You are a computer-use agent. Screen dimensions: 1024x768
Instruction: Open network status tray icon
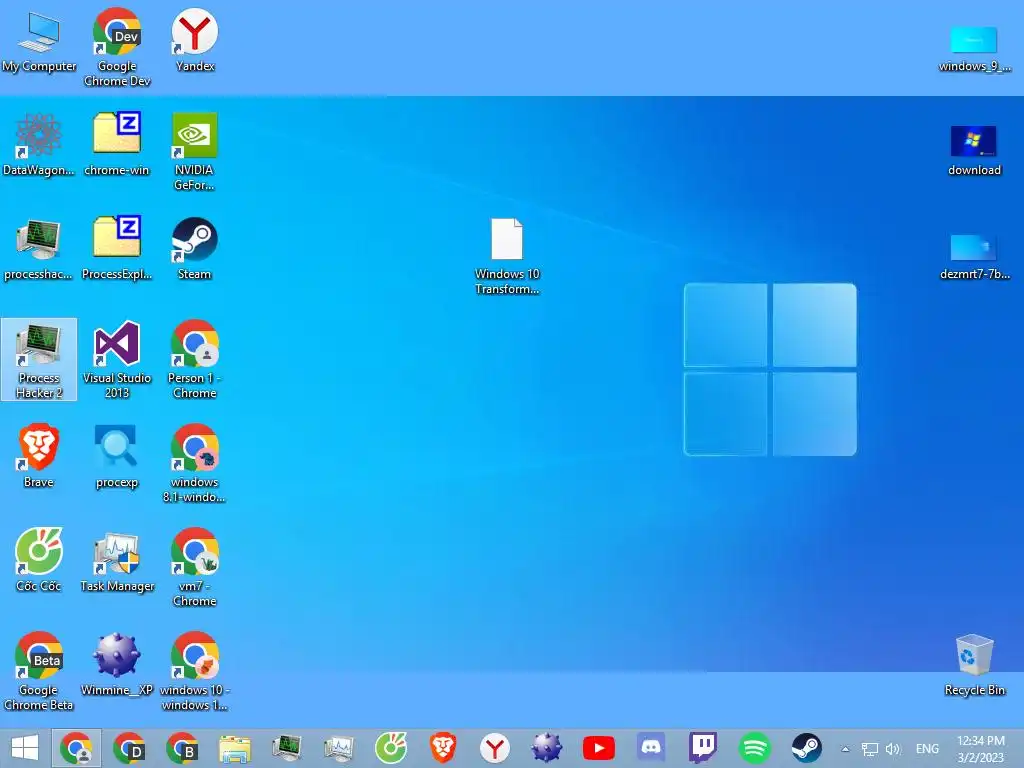pos(869,749)
